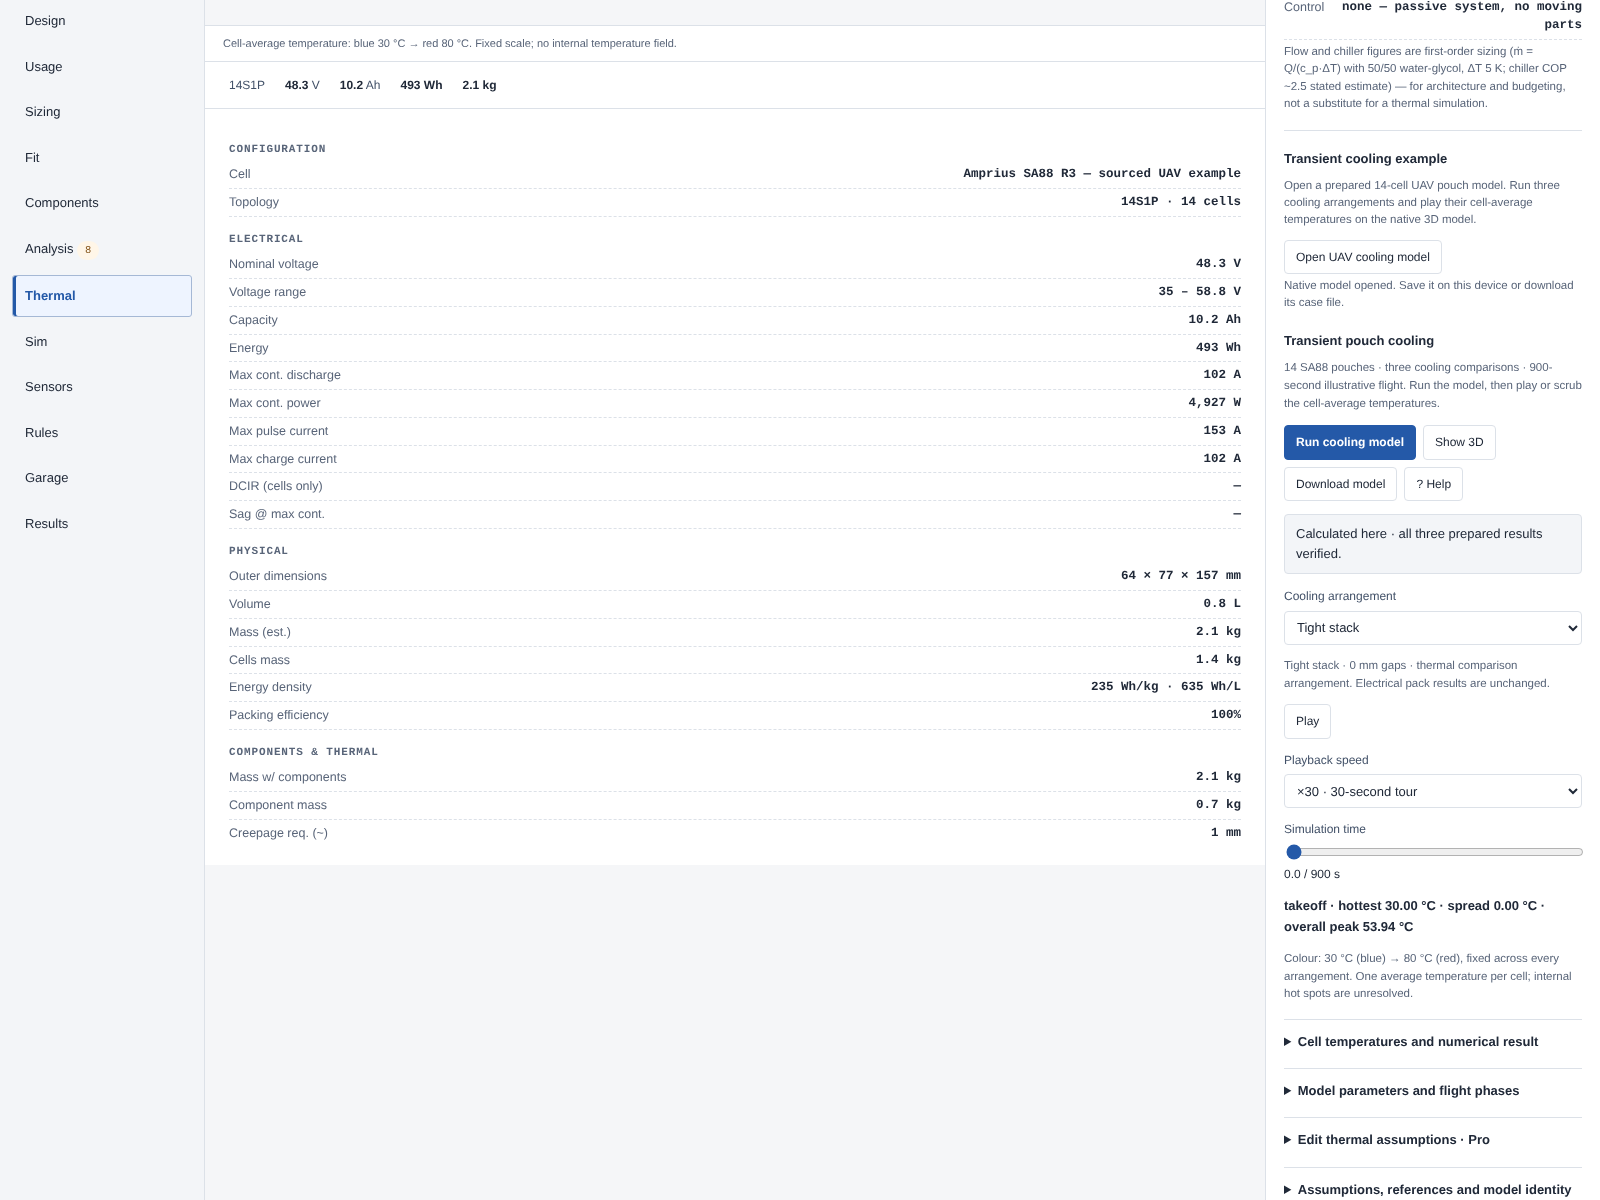1600x1200 pixels.
Task: Click the Voltage range 35 – 58.8 V value
Action: click(1199, 292)
